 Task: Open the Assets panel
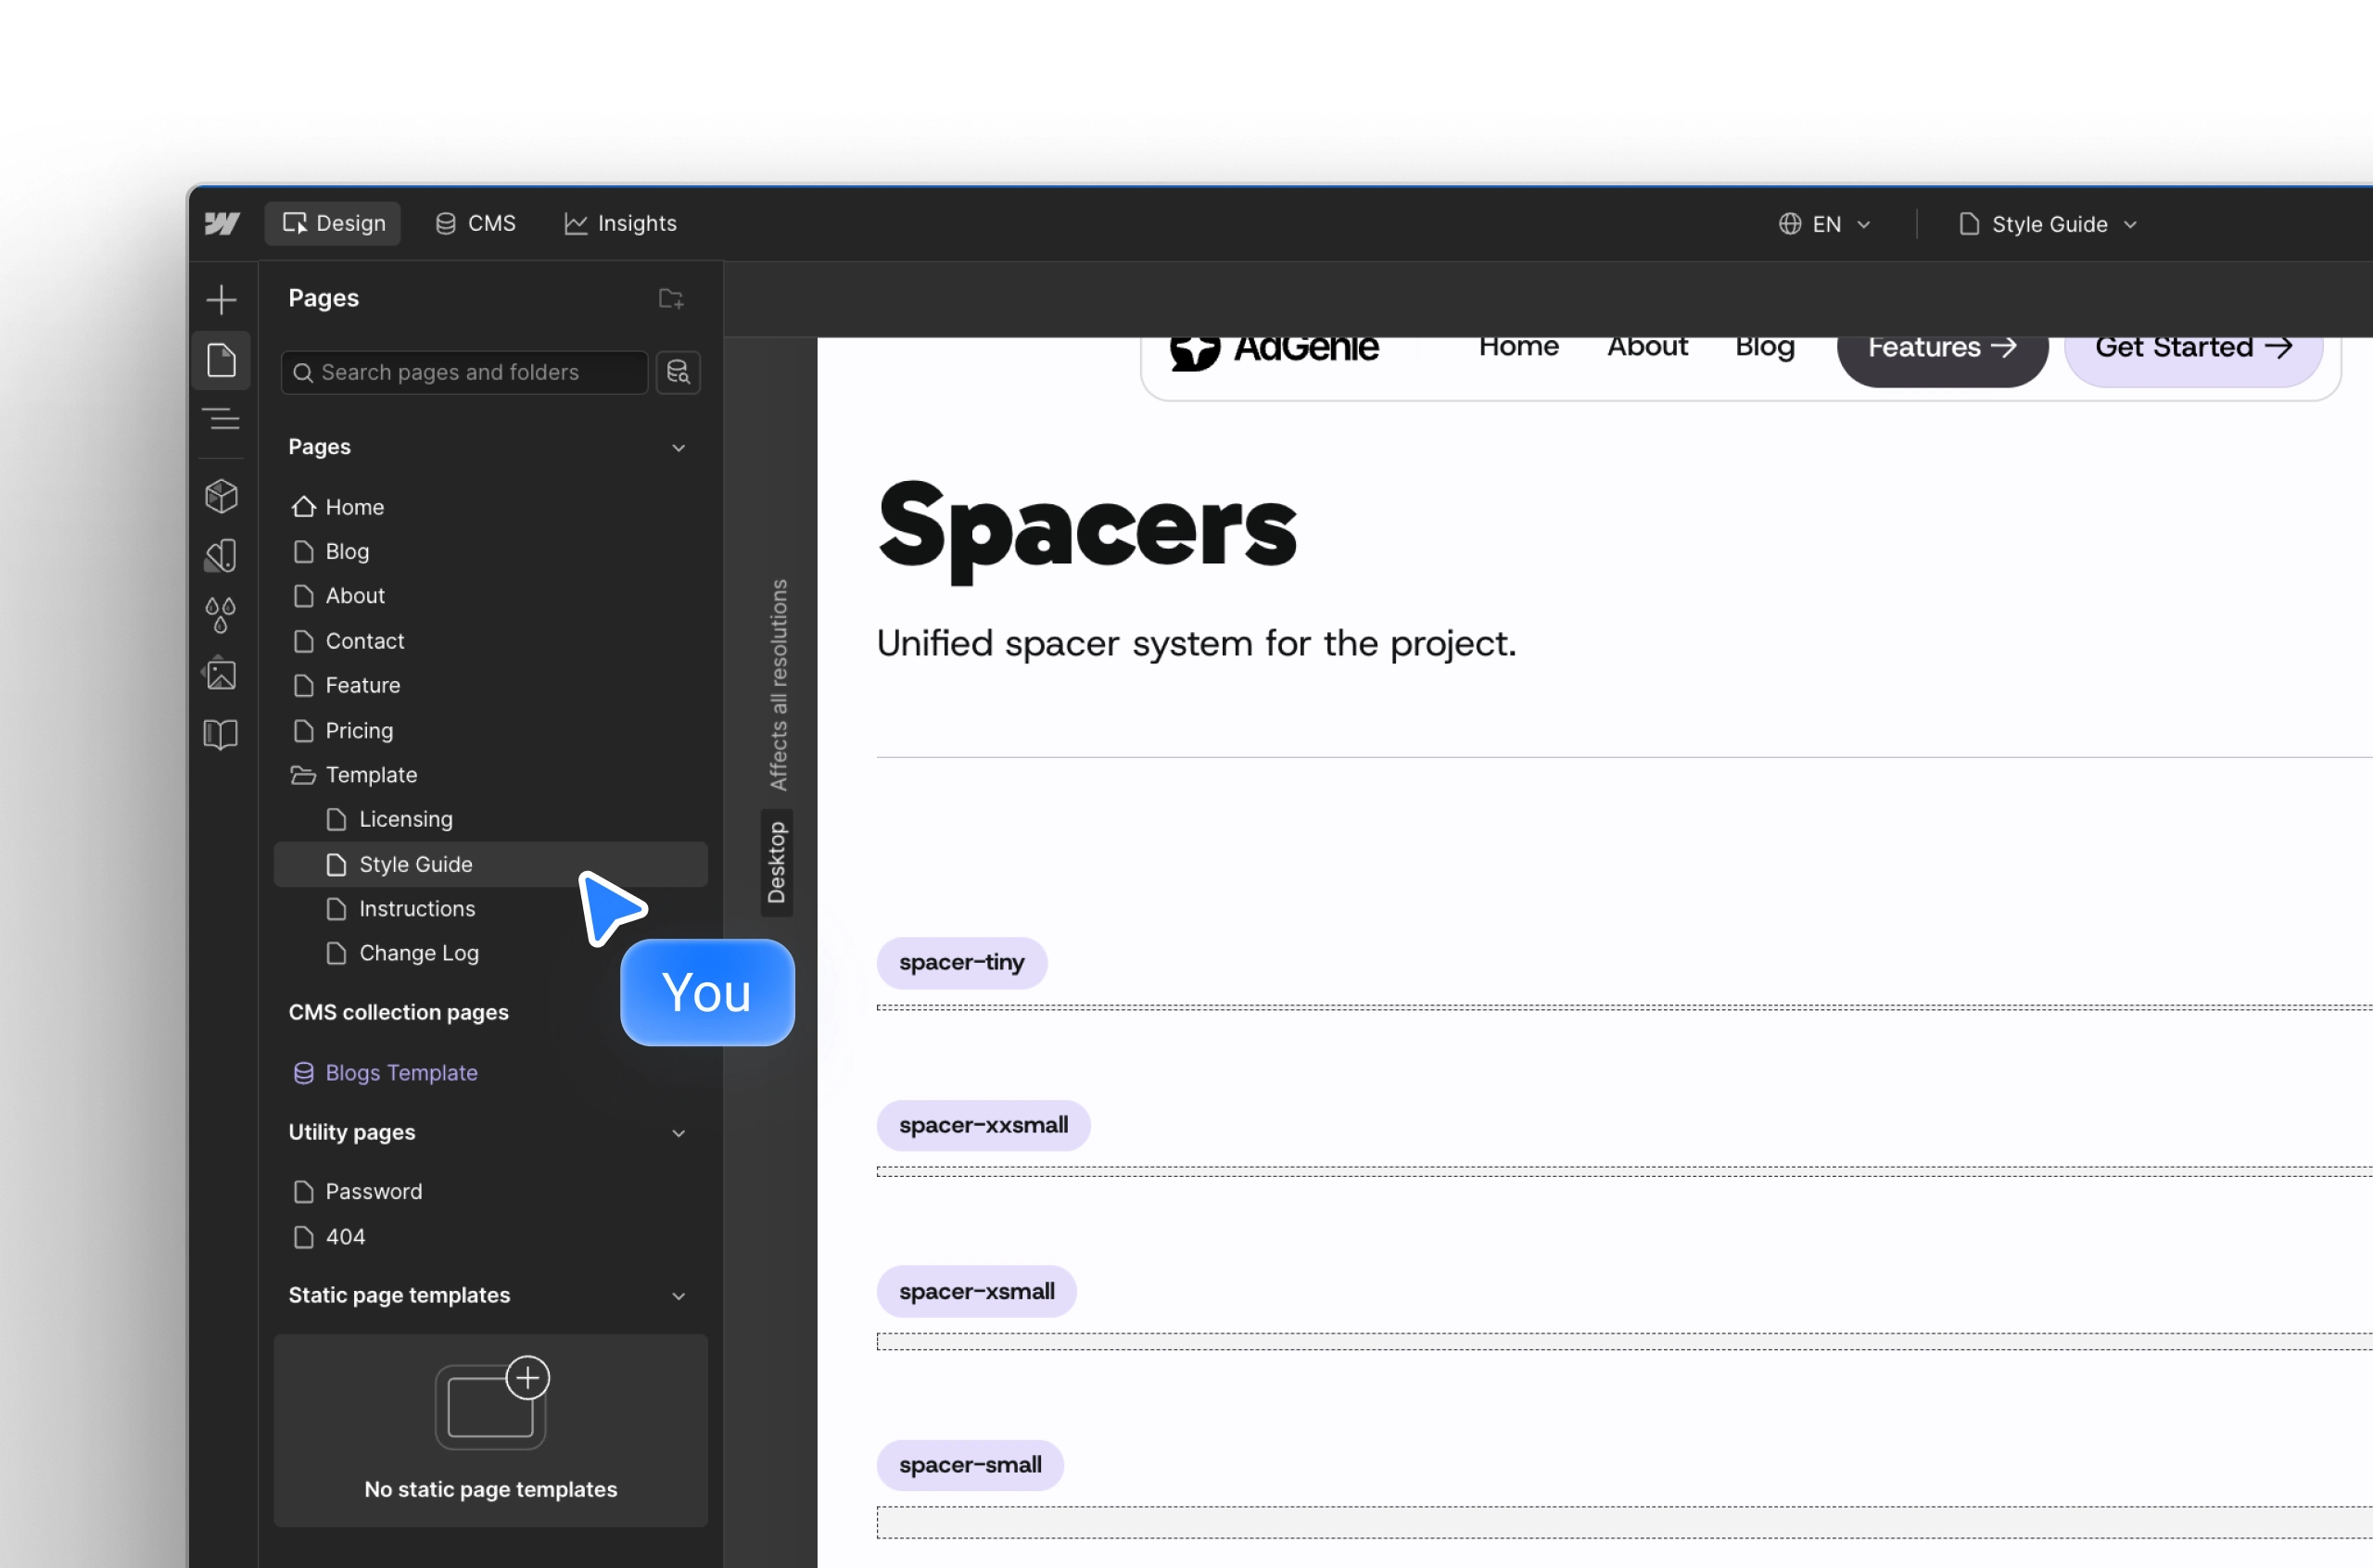221,674
